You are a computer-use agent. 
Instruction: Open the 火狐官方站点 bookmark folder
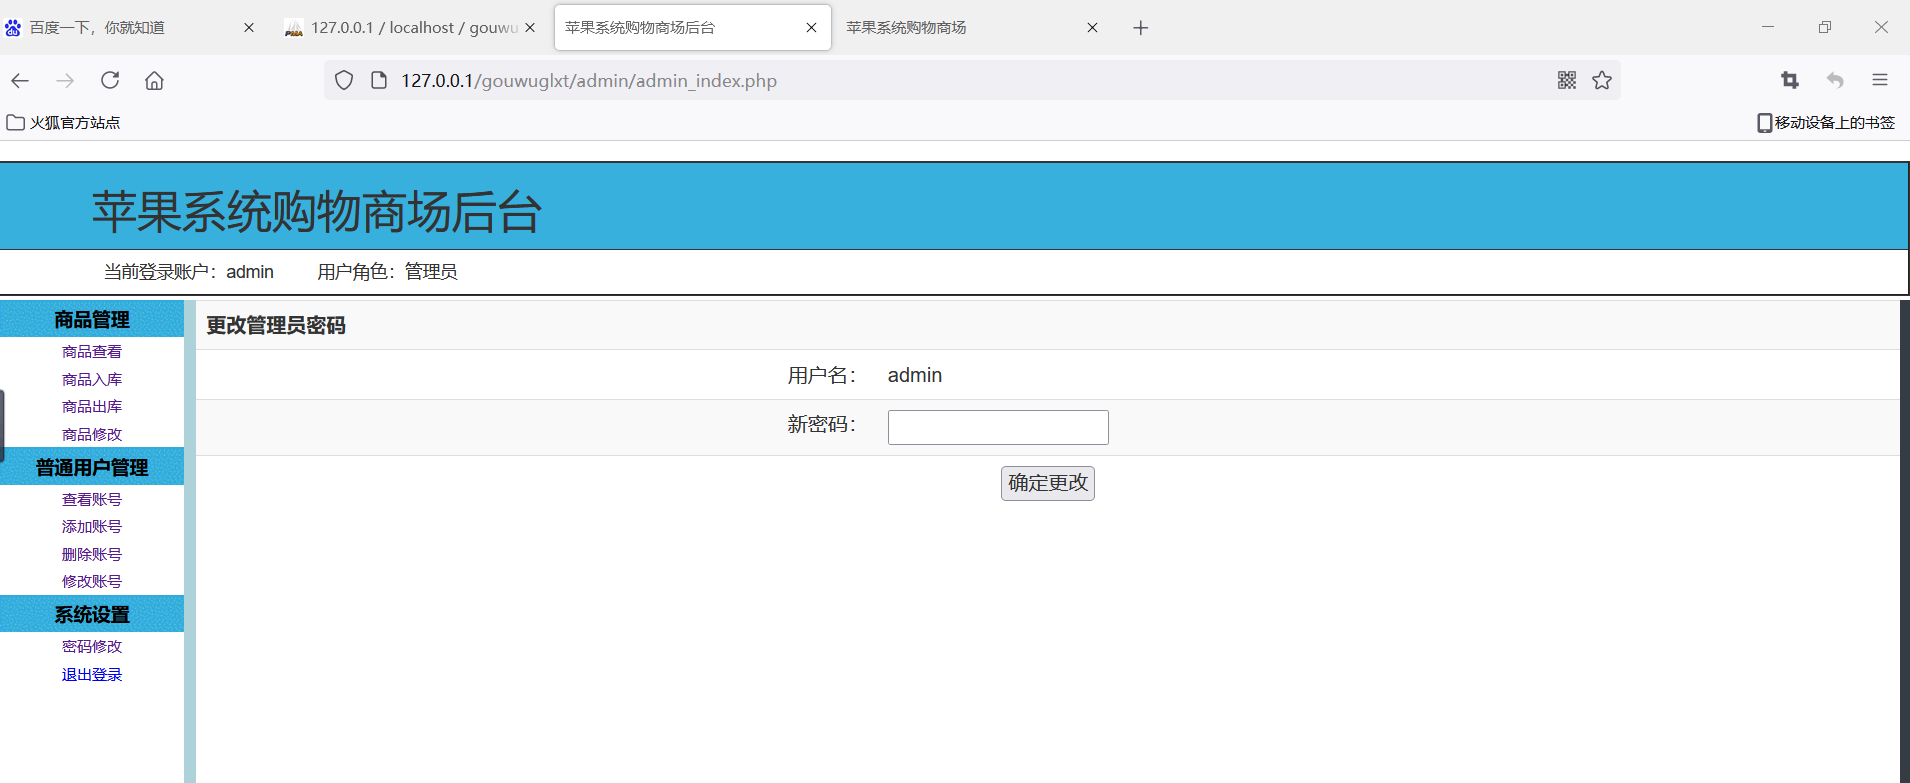(63, 123)
